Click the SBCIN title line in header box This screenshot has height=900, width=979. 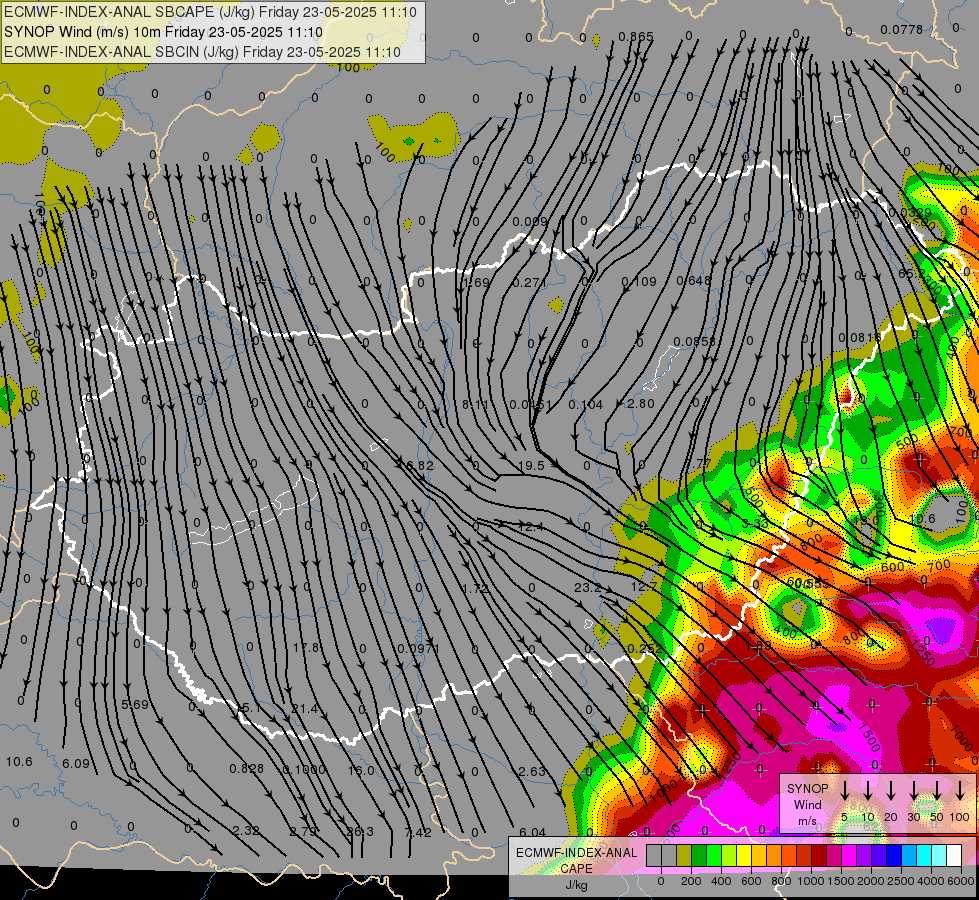pyautogui.click(x=202, y=52)
